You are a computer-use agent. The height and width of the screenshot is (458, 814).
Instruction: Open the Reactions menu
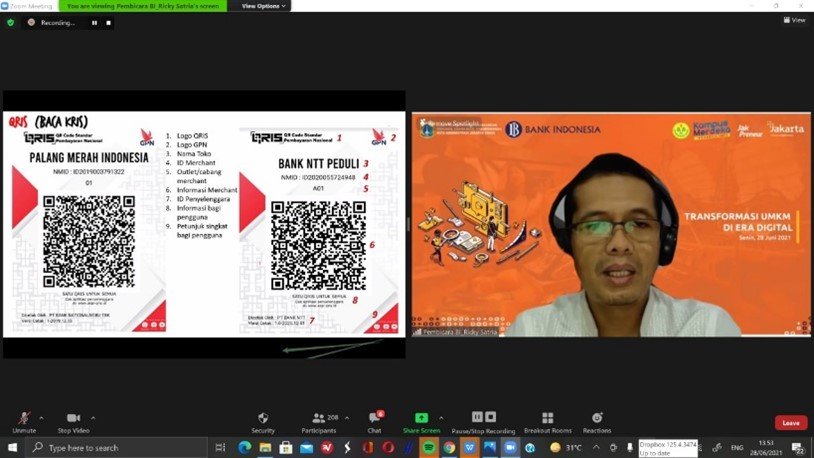597,422
